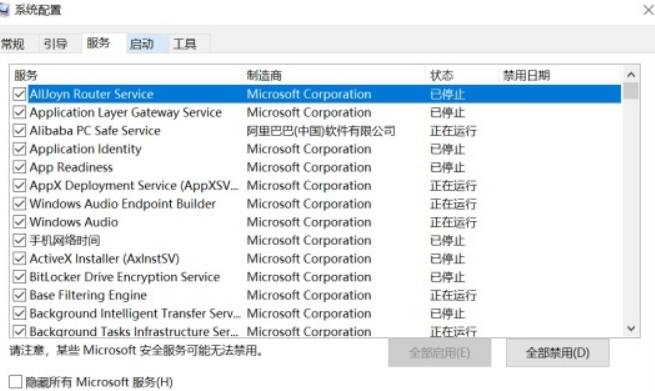655x391 pixels.
Task: Select the Application Identity service row
Action: [x=316, y=149]
